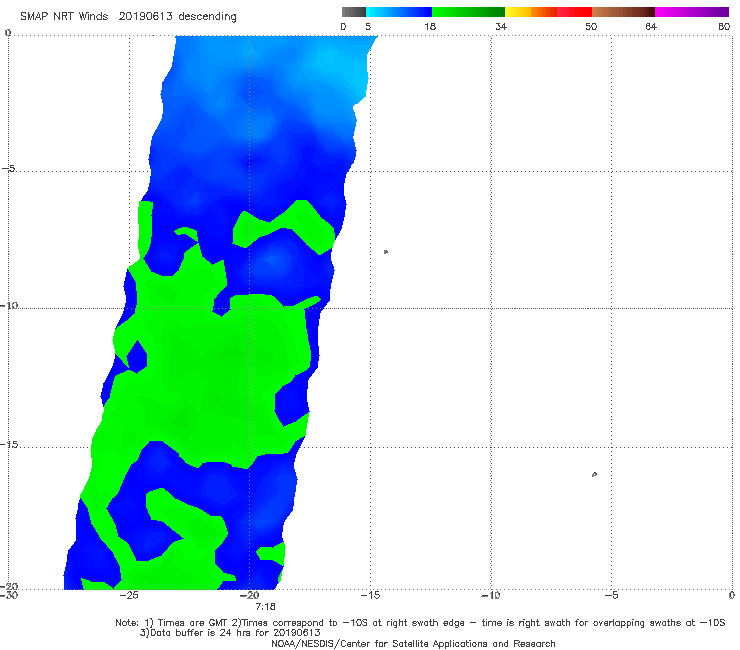Pick the magenta-purple segment of the color bar
This screenshot has height=650, width=740.
(692, 12)
